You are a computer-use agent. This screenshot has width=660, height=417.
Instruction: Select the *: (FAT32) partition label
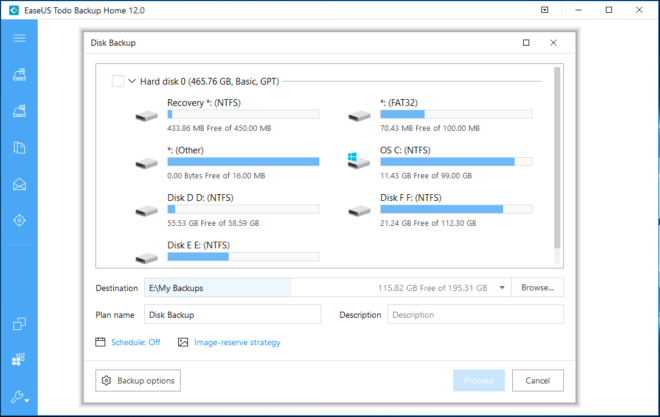click(x=399, y=103)
